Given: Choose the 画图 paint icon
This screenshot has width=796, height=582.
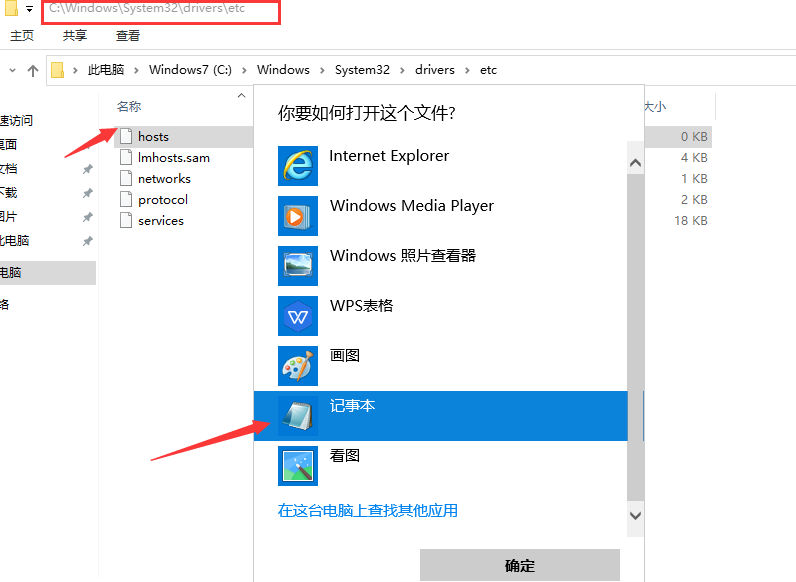Looking at the screenshot, I should (x=298, y=366).
